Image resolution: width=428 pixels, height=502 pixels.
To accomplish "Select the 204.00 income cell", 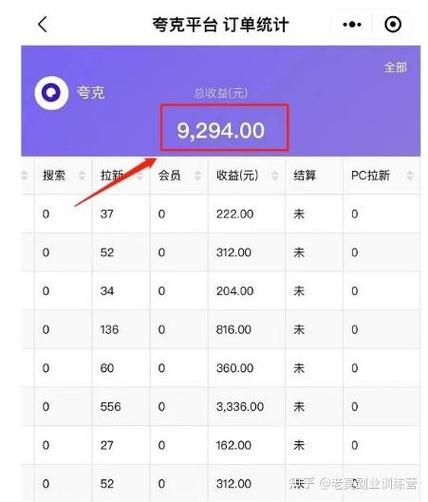I will (235, 291).
